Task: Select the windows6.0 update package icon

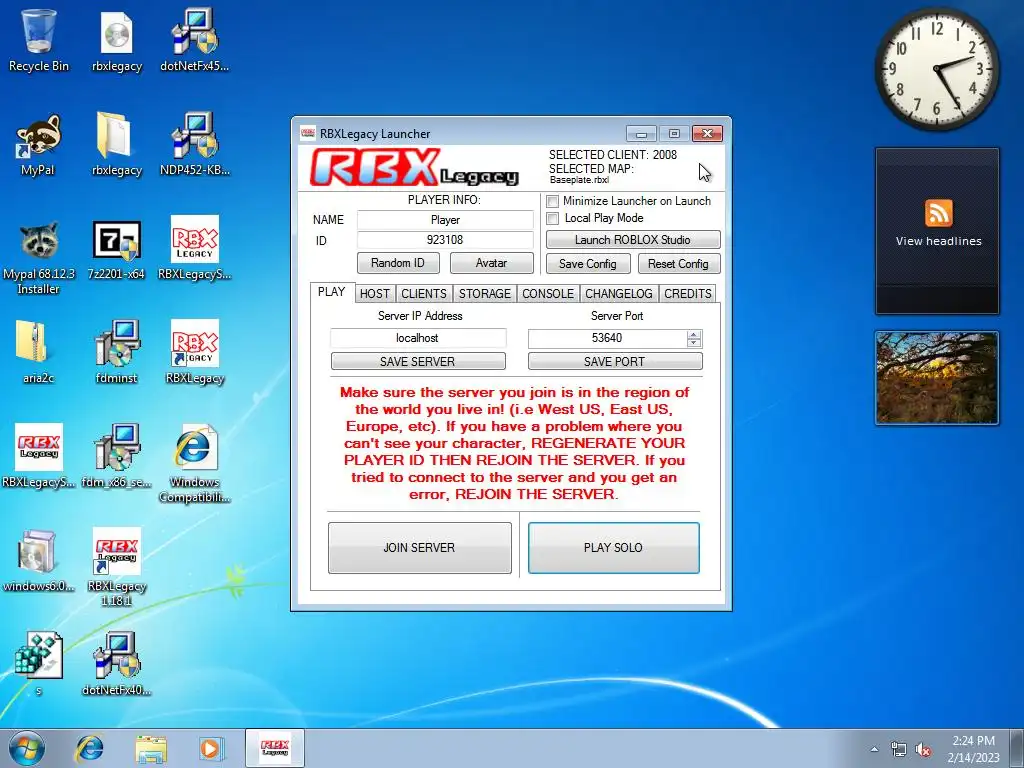Action: (39, 560)
